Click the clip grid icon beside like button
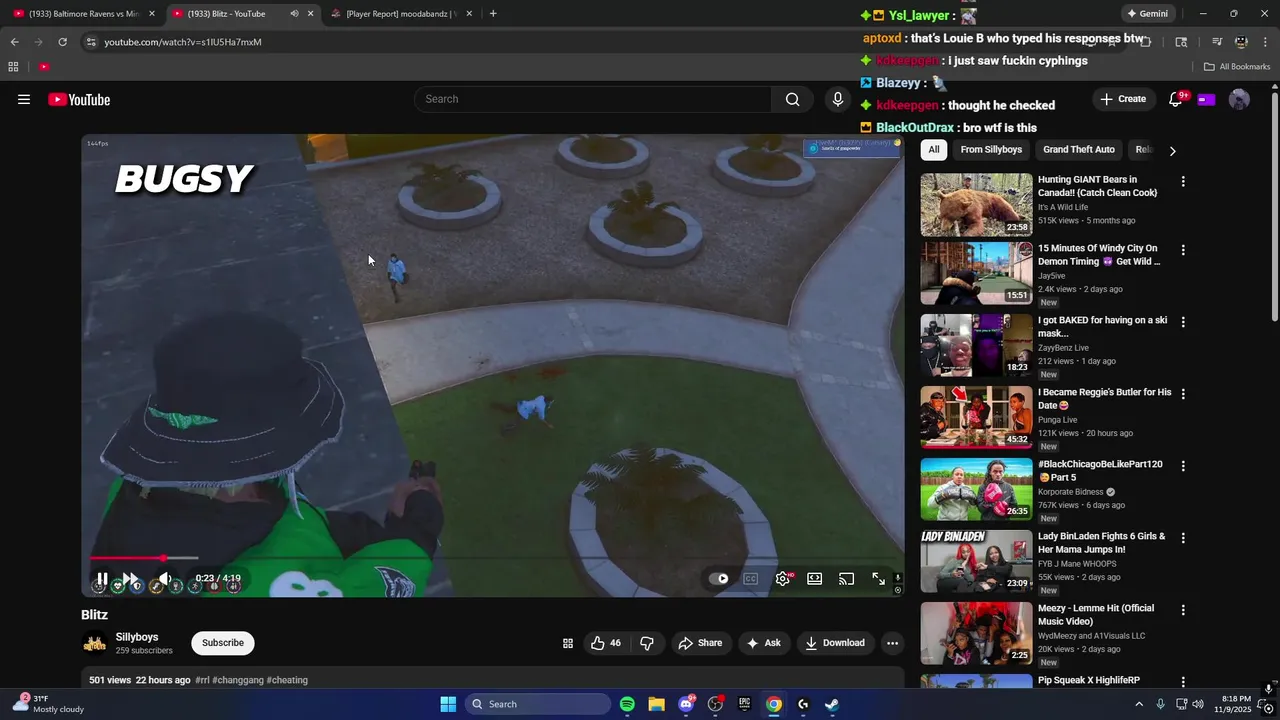The width and height of the screenshot is (1280, 720). [568, 643]
